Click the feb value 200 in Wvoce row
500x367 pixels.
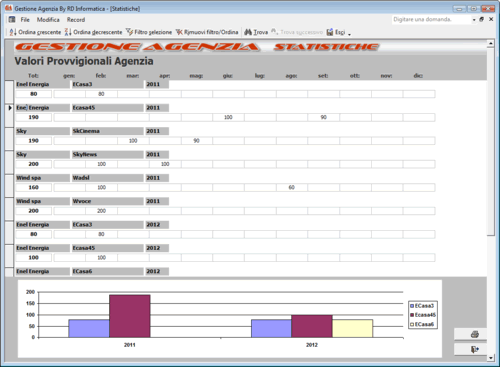pos(101,211)
